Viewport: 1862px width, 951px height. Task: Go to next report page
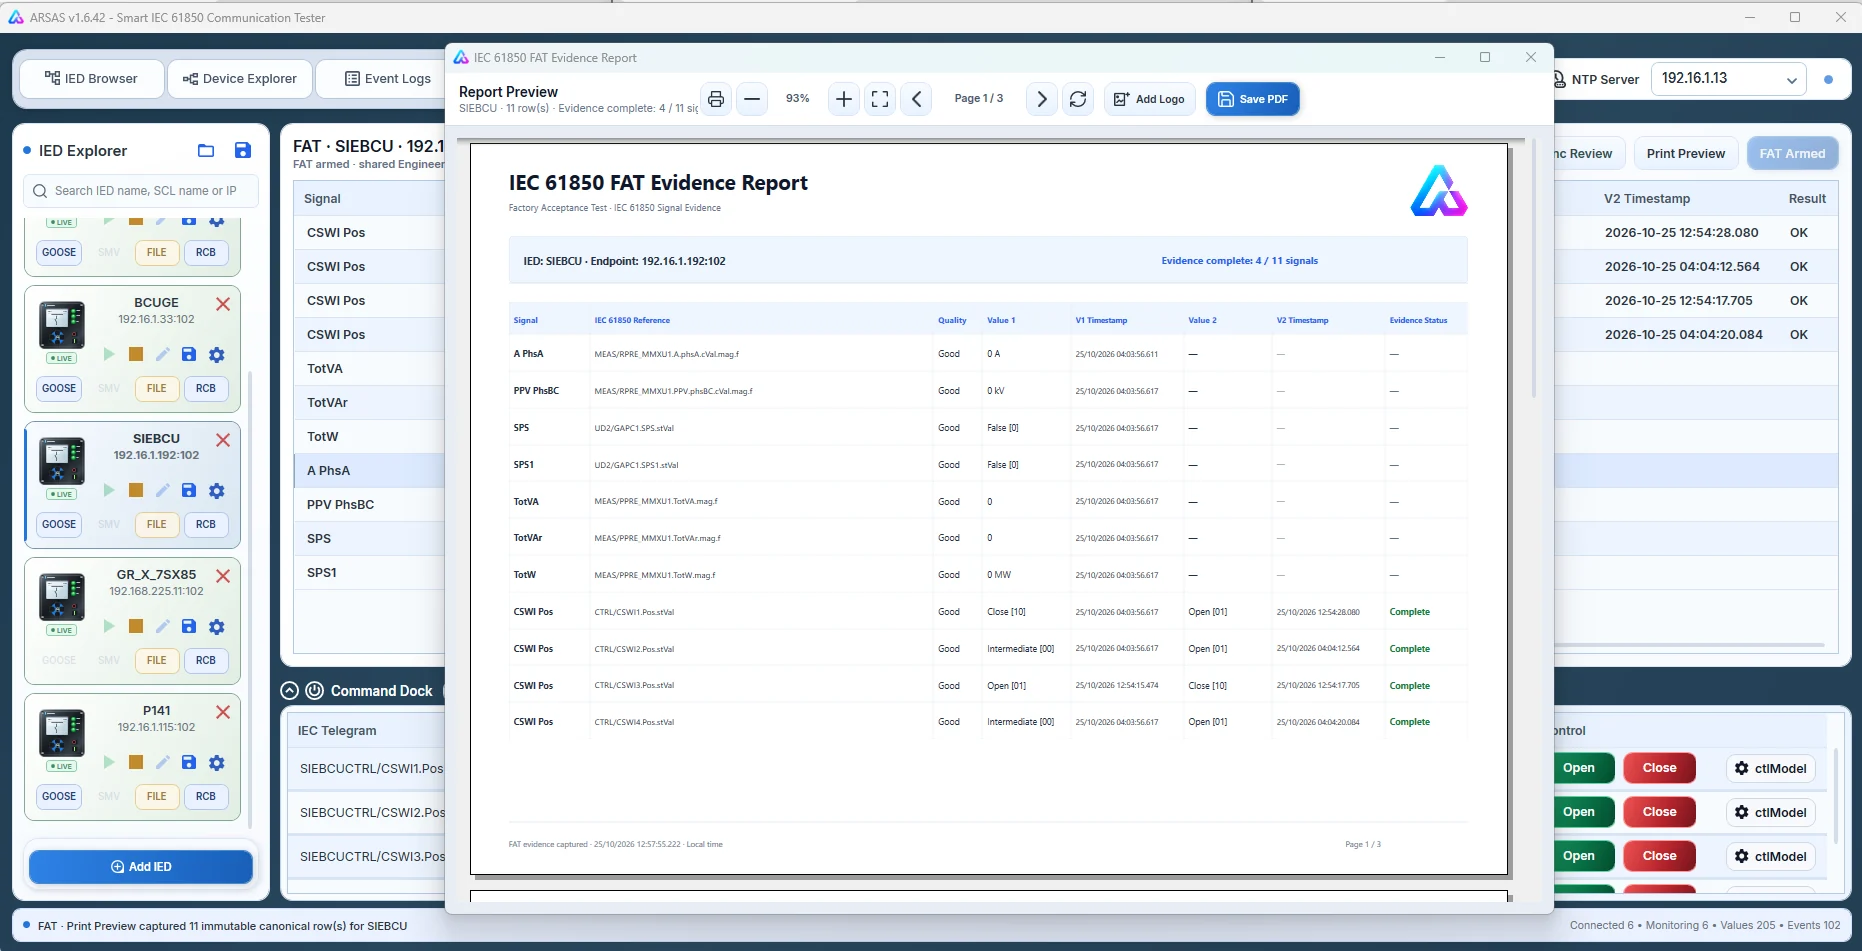[x=1042, y=99]
